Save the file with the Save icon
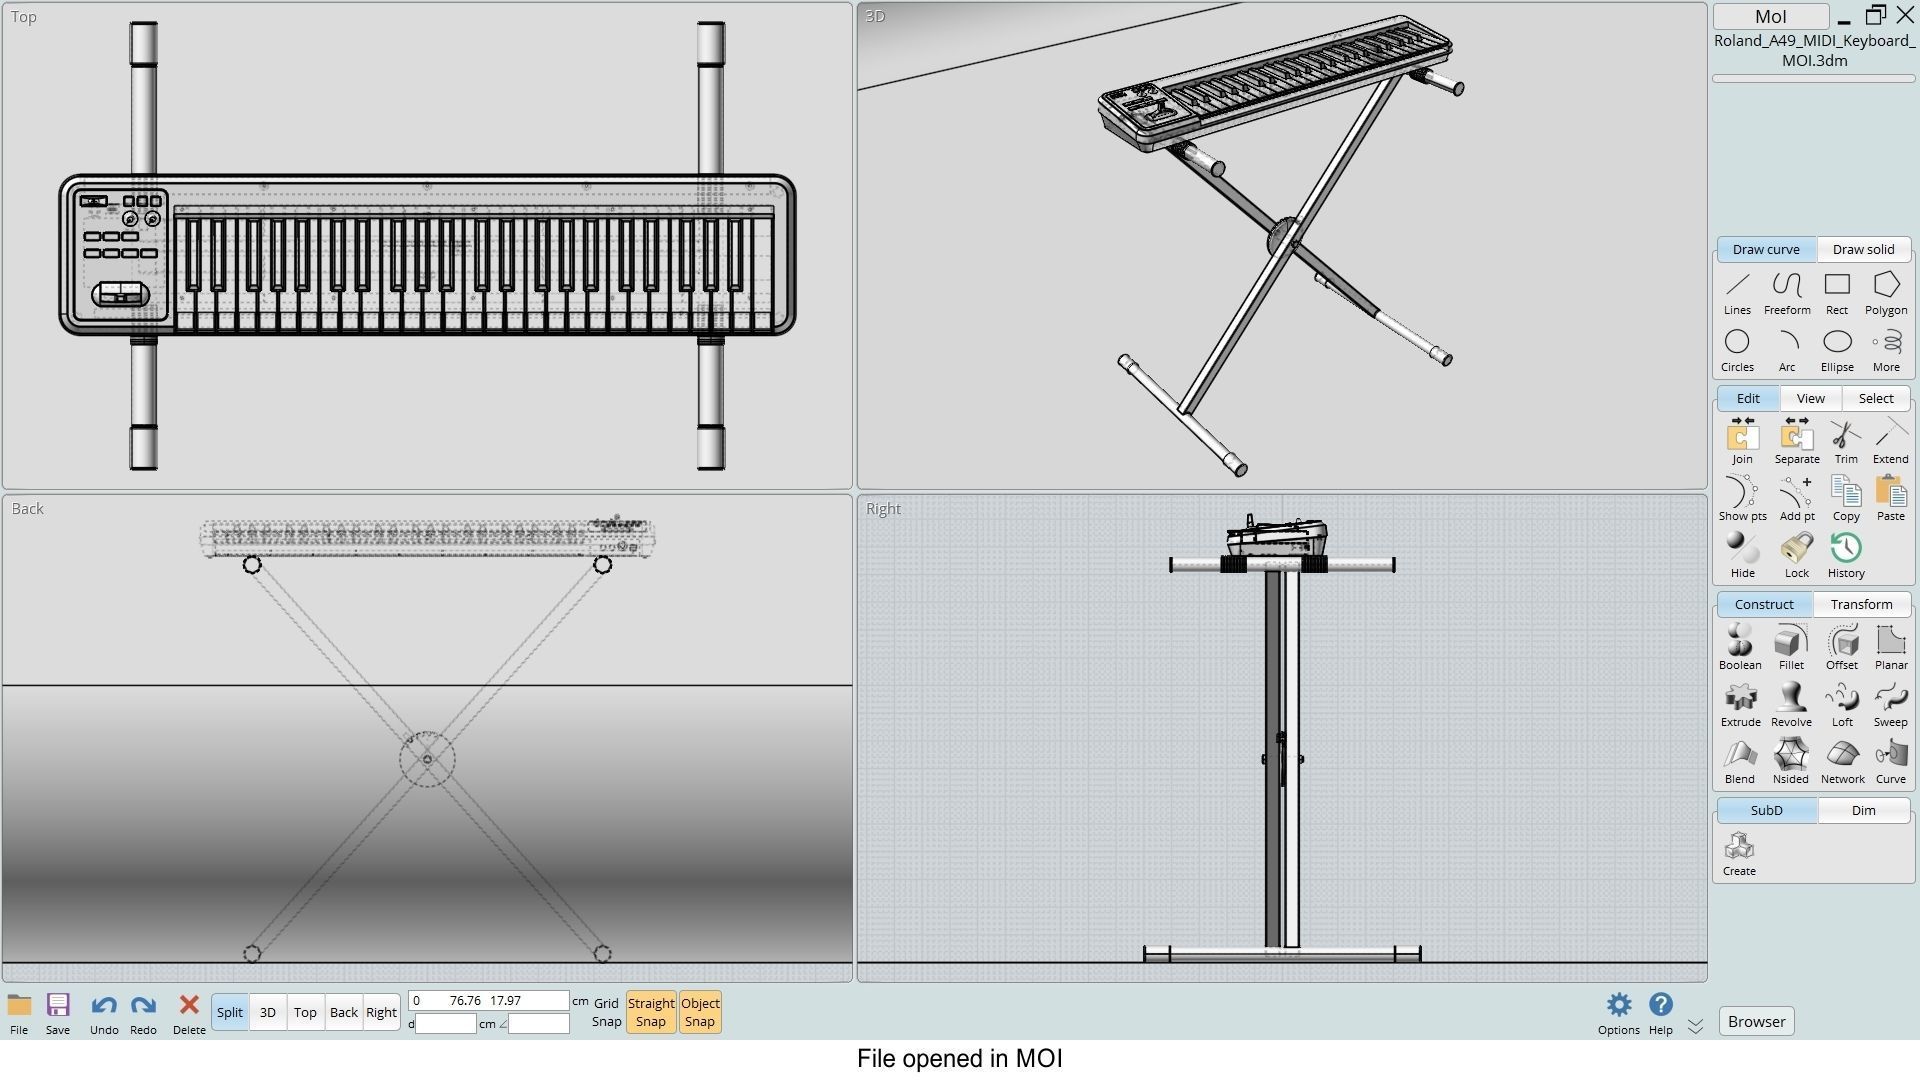 point(58,1014)
